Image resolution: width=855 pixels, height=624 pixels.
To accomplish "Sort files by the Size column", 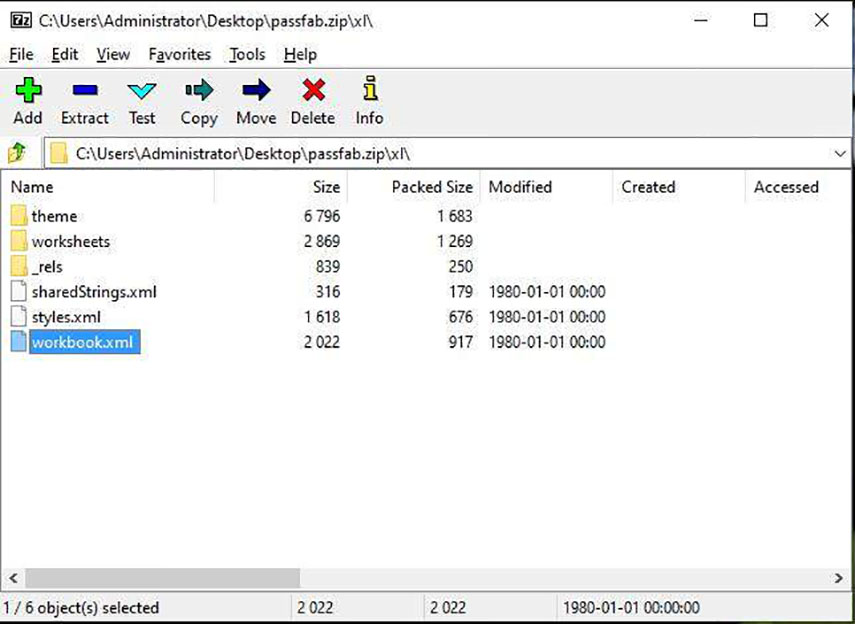I will coord(327,187).
